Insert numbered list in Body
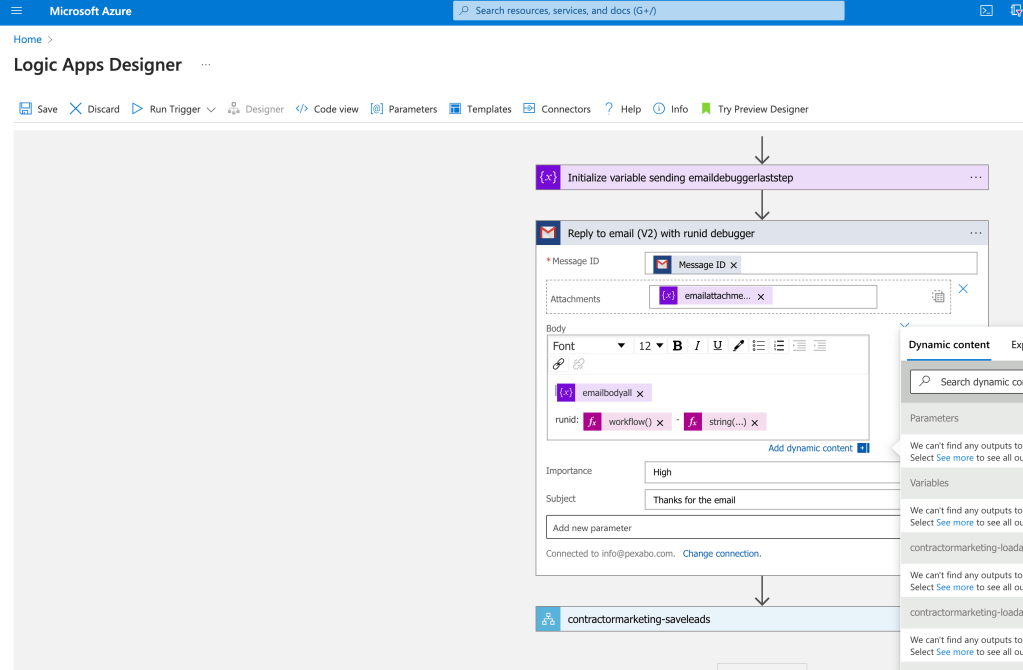Viewport: 1023px width, 670px height. pos(779,346)
